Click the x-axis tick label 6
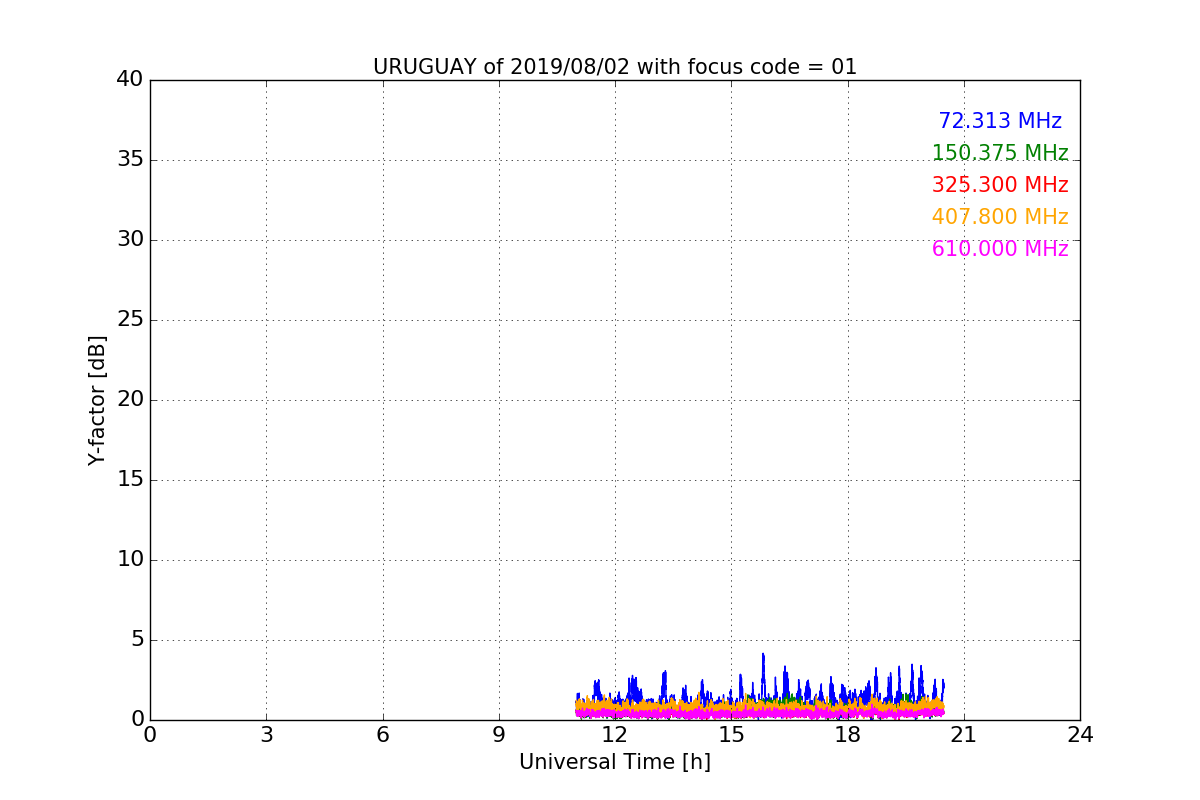Viewport: 1200px width, 800px height. pos(383,735)
